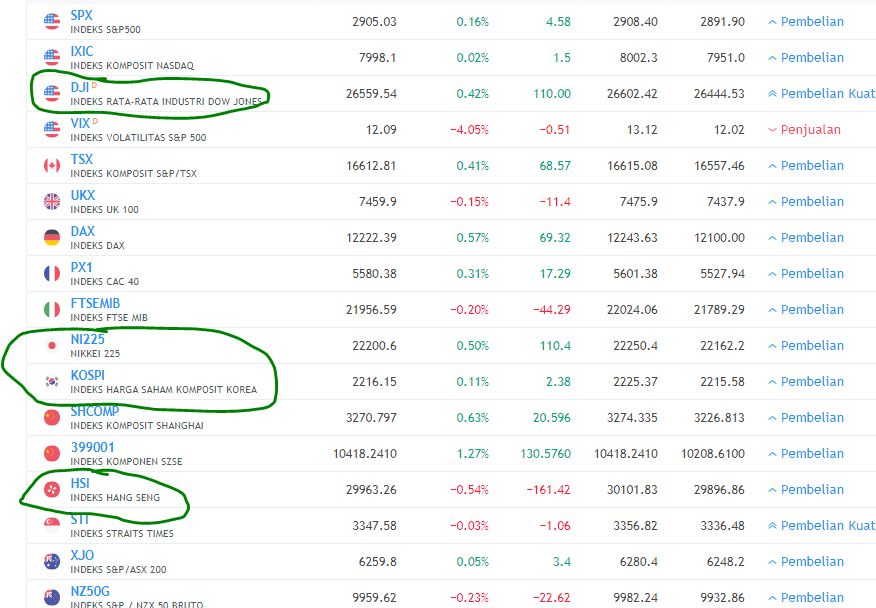Click the INDEKS KOMPOSIT SHANGHAI description

137,426
